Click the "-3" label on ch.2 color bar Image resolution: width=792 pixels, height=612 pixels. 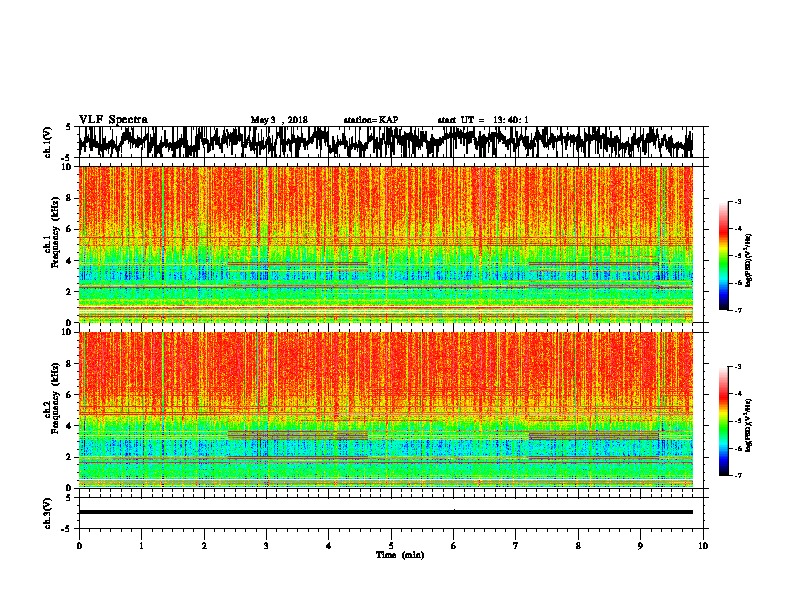click(737, 367)
